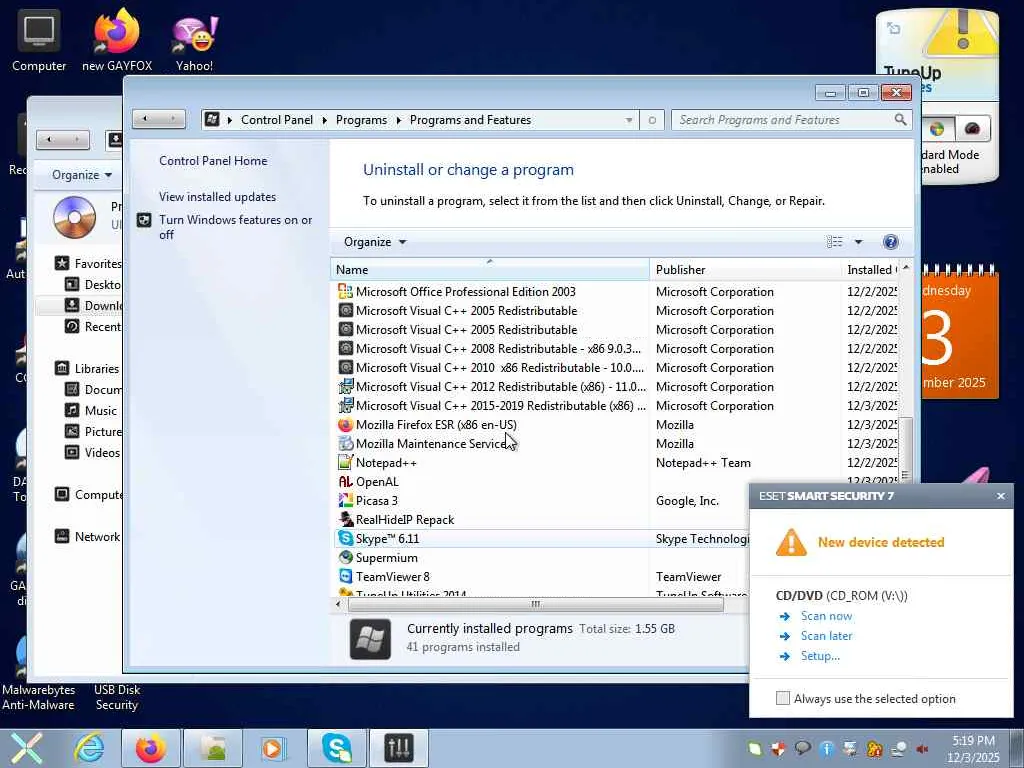Click the horizontal scrollbar of the program list
The image size is (1024, 768).
(536, 604)
